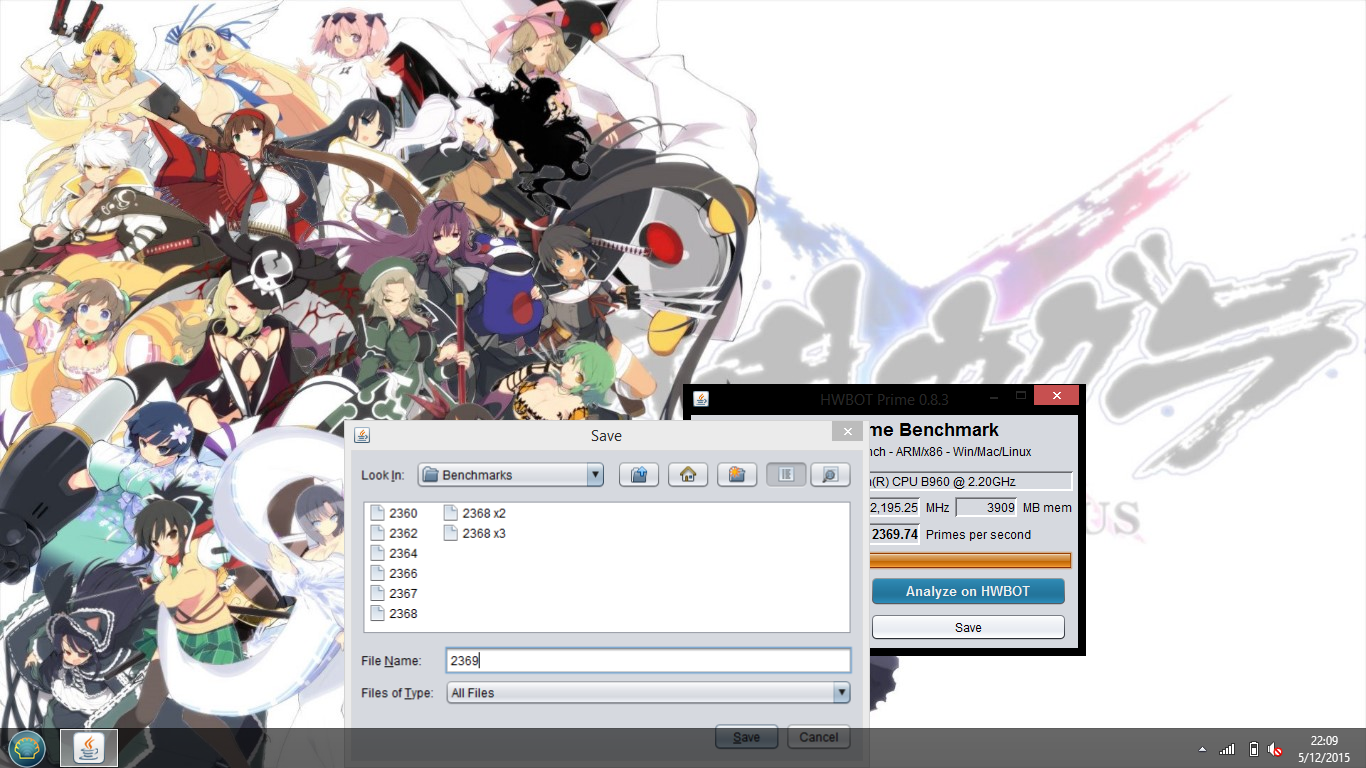
Task: Click Analyze on HWBOT button
Action: 968,591
